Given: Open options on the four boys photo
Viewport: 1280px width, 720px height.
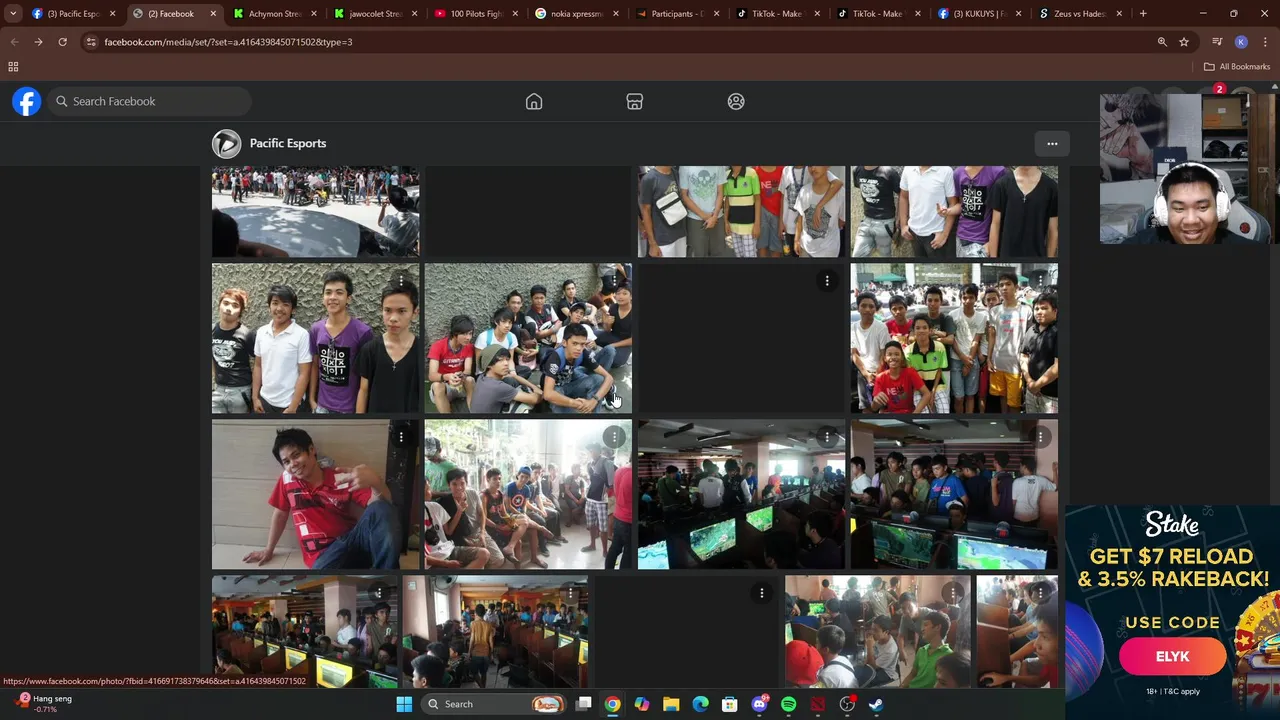Looking at the screenshot, I should 401,281.
